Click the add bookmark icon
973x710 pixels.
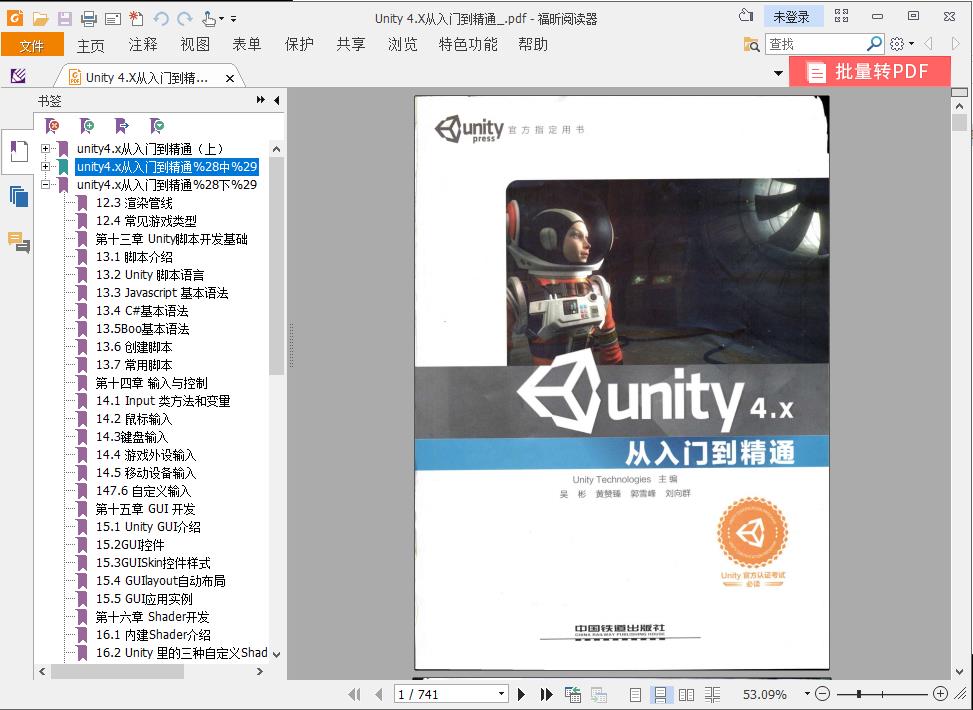point(87,126)
